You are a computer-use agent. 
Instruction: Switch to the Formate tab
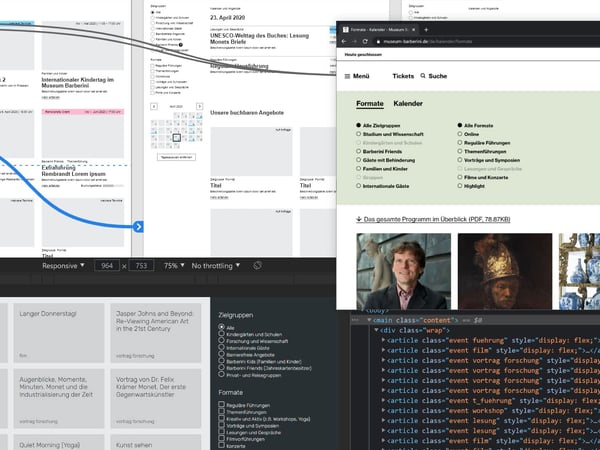(370, 104)
